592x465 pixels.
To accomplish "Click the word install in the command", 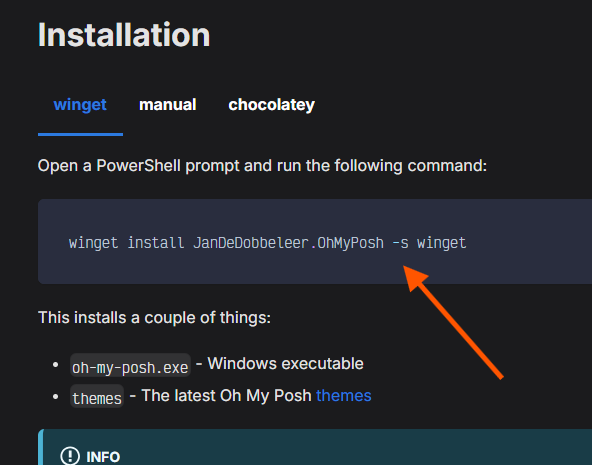I will pos(156,243).
